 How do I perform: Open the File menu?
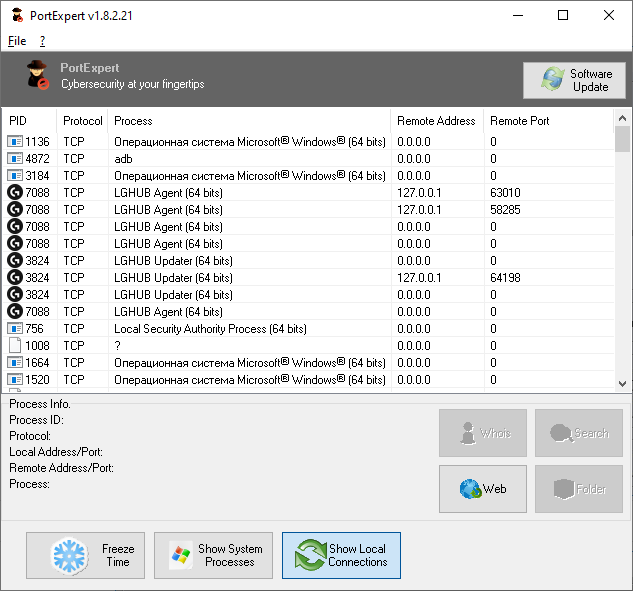[x=17, y=41]
